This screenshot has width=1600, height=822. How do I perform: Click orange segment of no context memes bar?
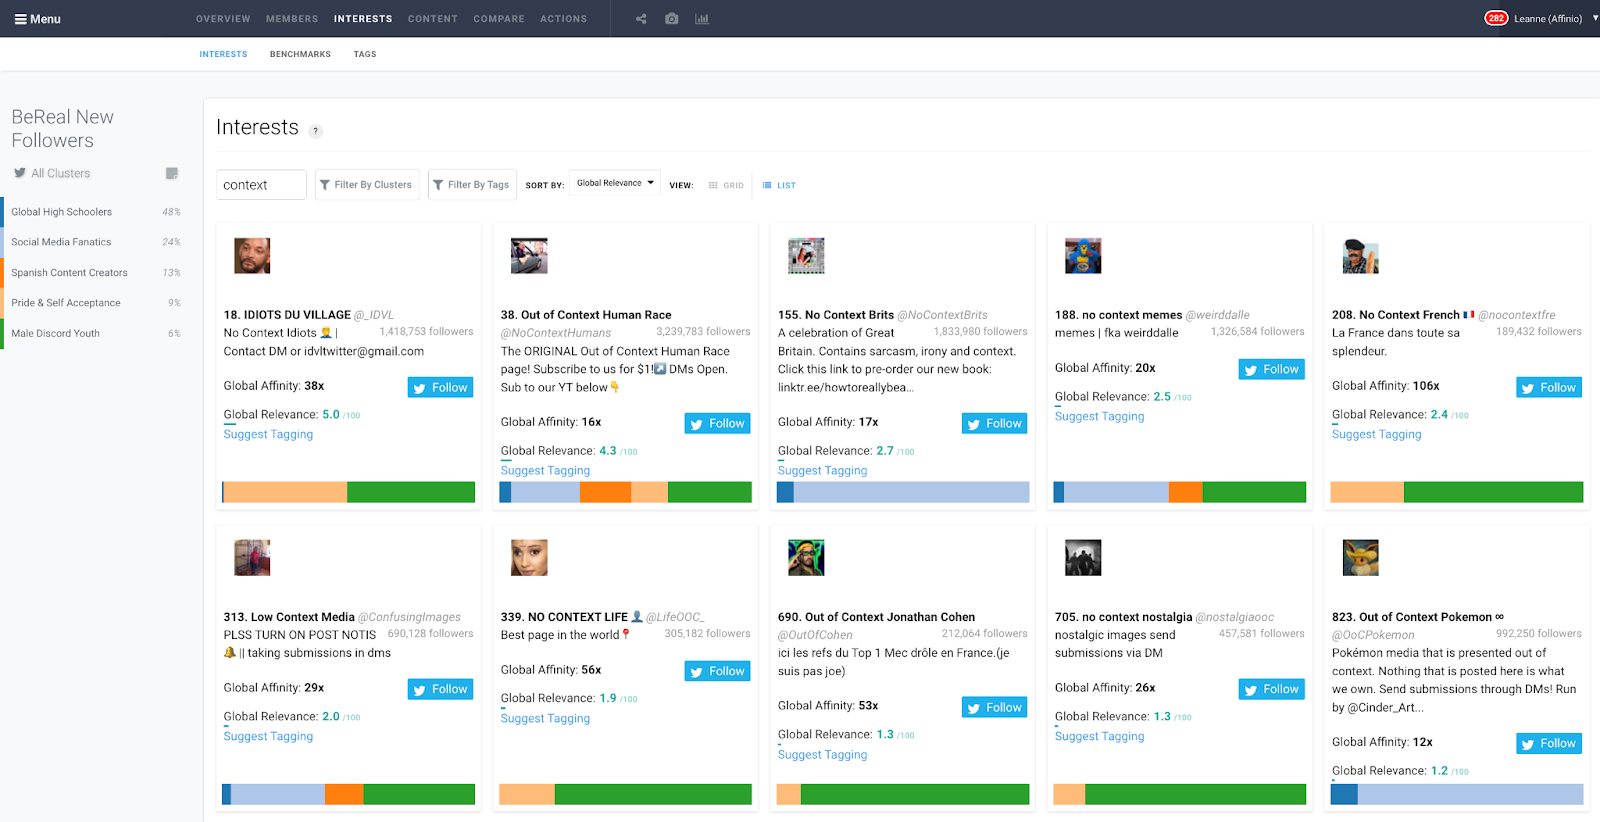pyautogui.click(x=1185, y=492)
